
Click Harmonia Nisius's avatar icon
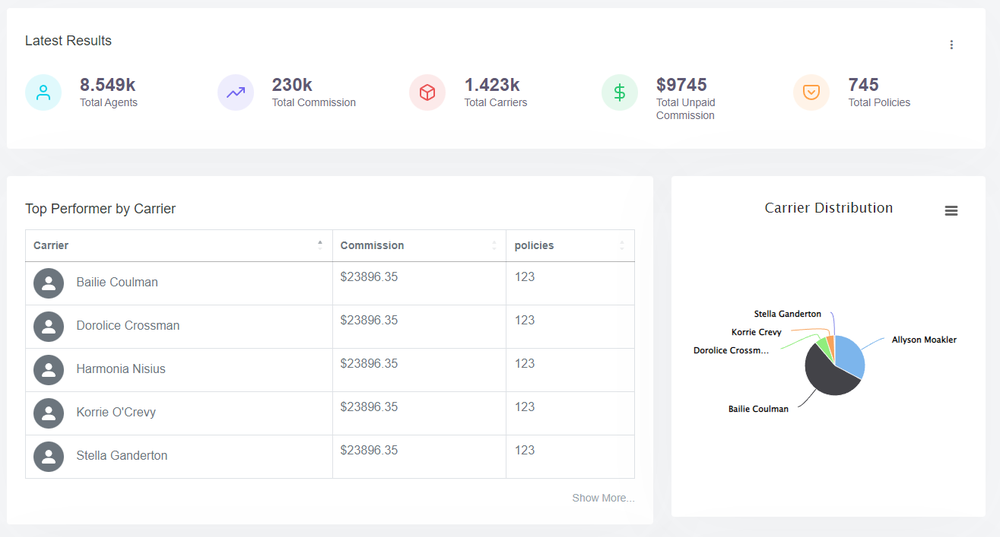point(48,370)
